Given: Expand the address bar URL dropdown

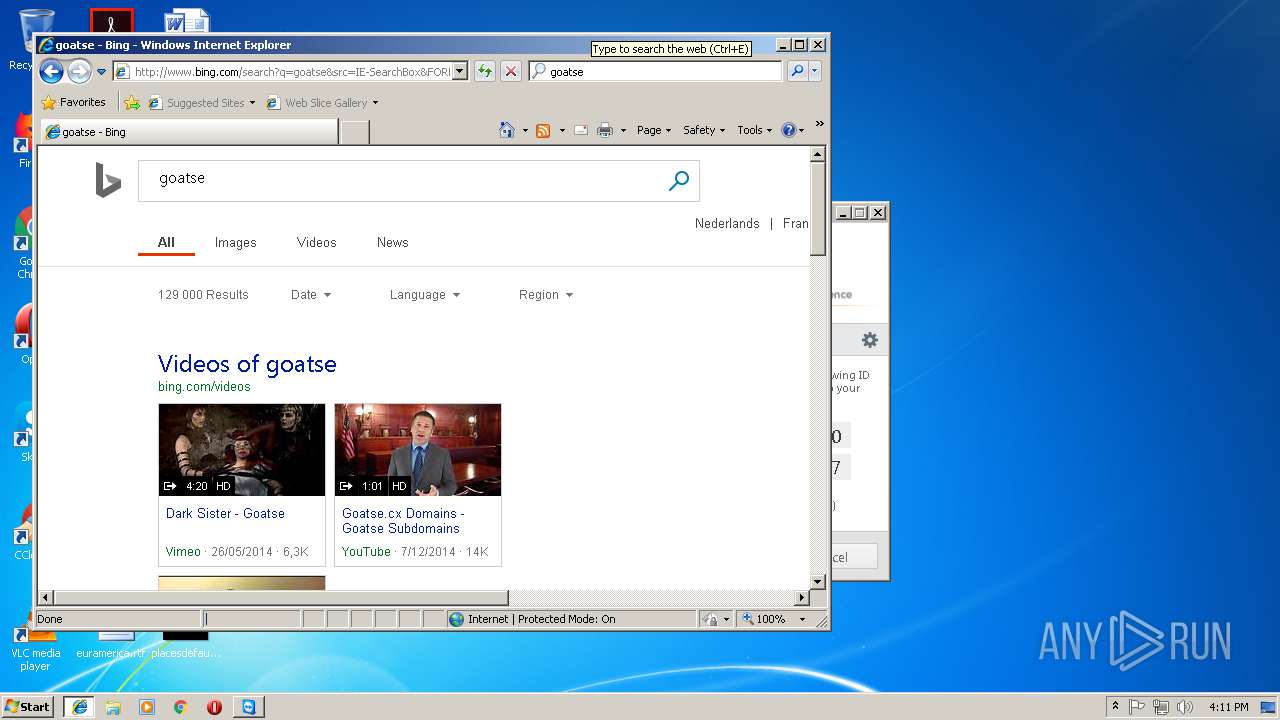Looking at the screenshot, I should [460, 71].
